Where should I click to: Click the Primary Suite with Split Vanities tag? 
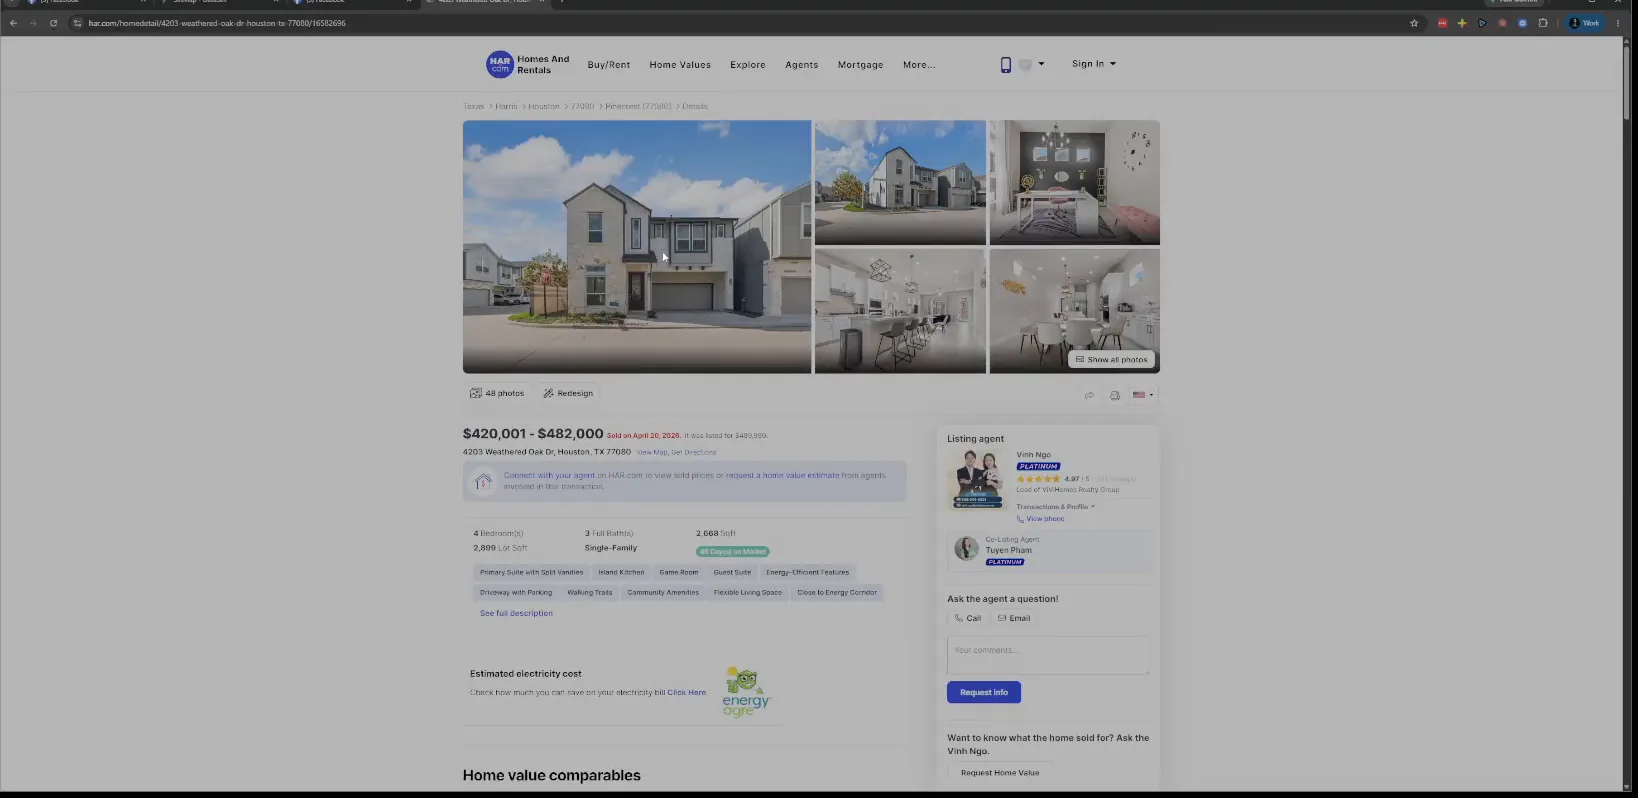(x=531, y=572)
